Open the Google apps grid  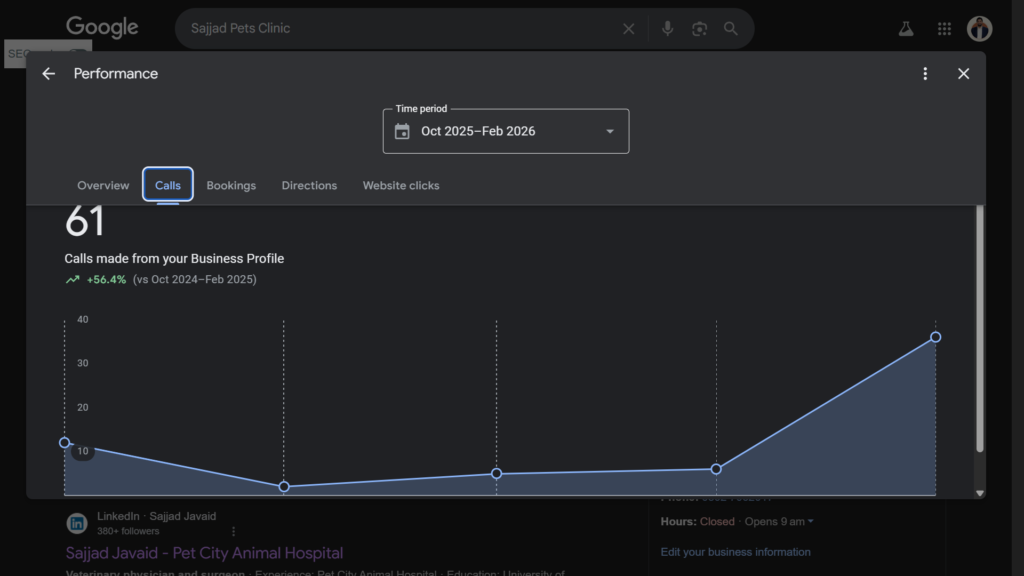[x=944, y=29]
